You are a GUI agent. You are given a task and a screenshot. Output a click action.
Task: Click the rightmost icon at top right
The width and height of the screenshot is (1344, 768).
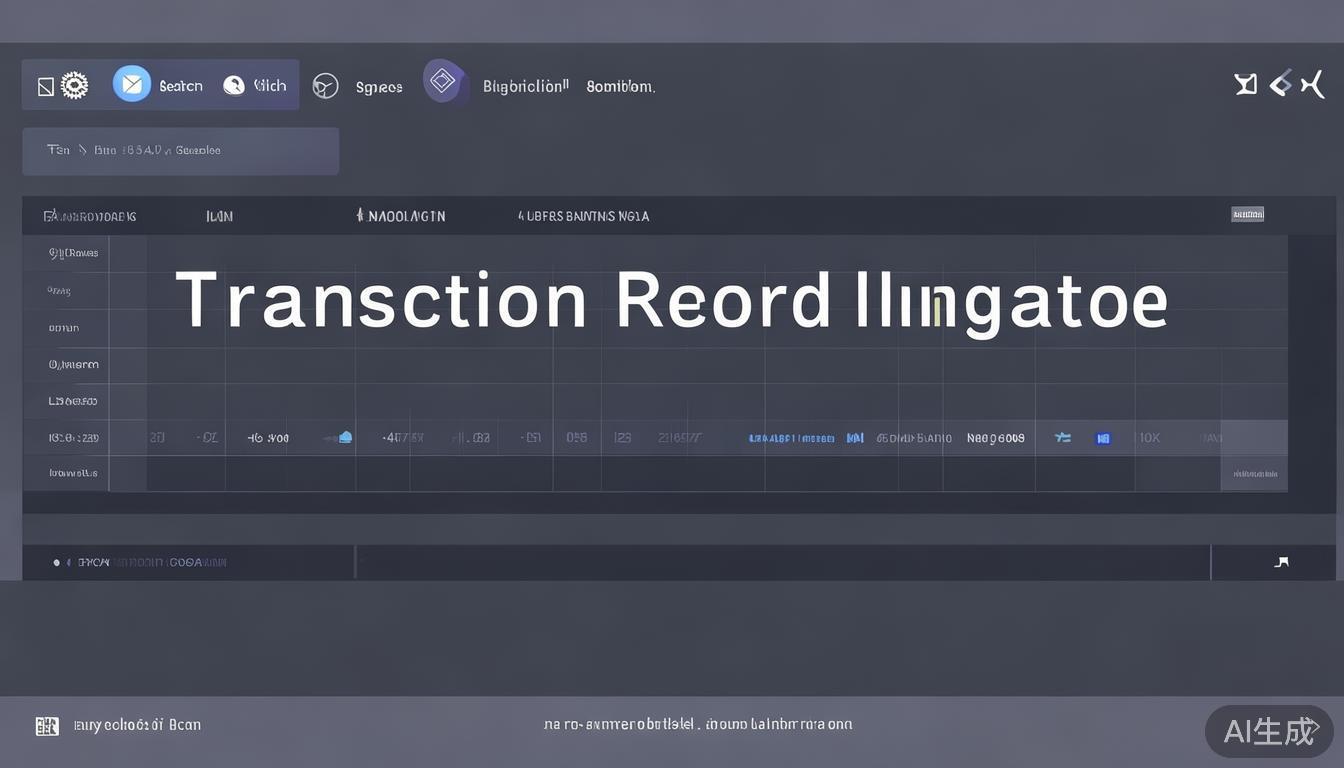coord(1312,85)
